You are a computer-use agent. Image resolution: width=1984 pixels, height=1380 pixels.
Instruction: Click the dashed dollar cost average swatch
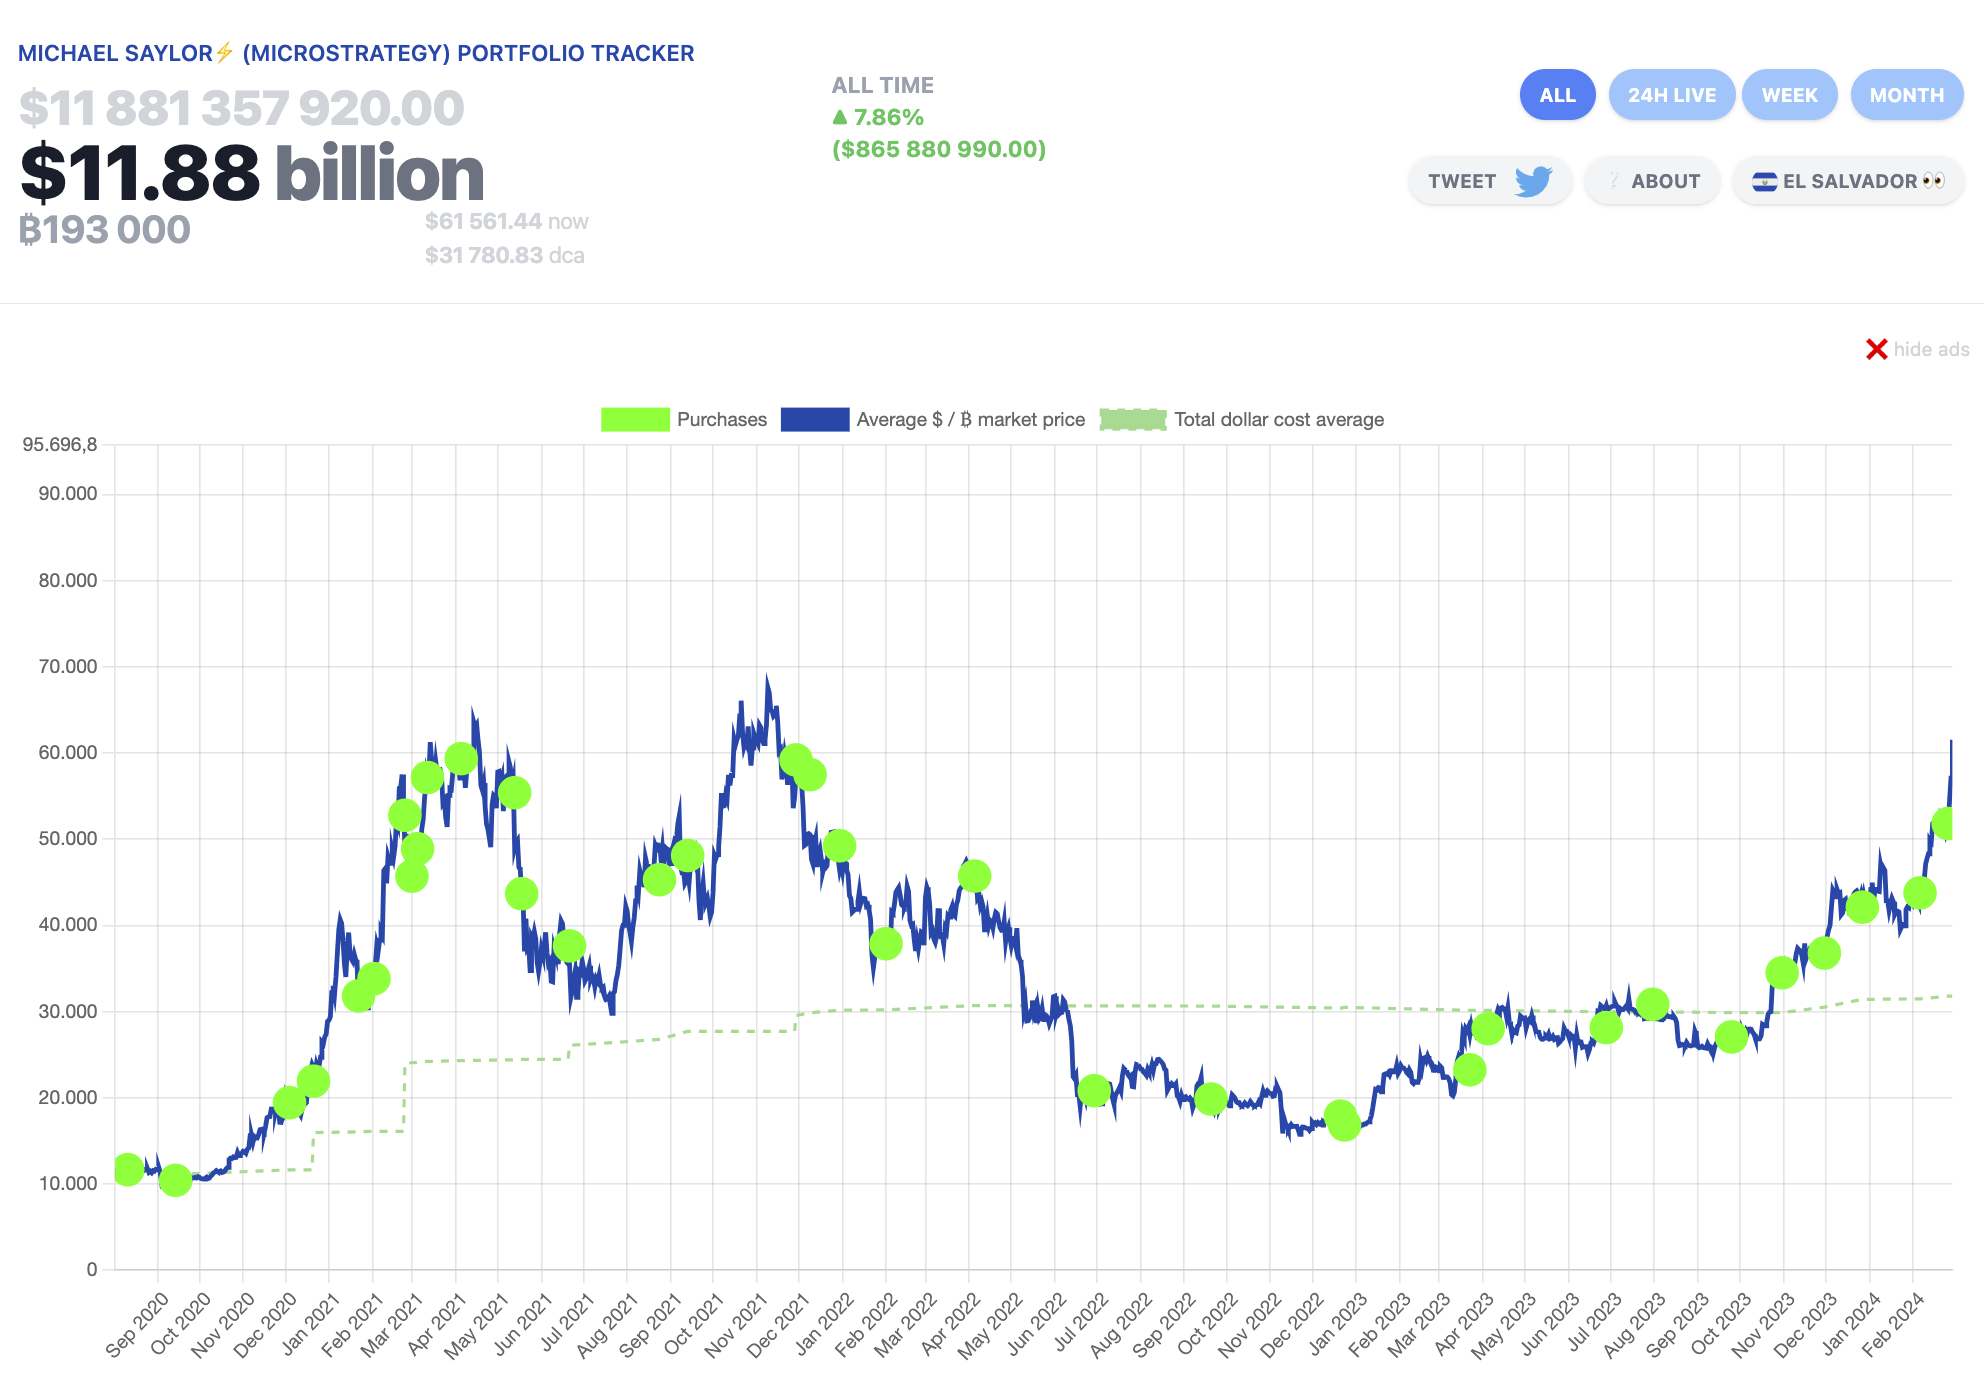coord(1133,420)
